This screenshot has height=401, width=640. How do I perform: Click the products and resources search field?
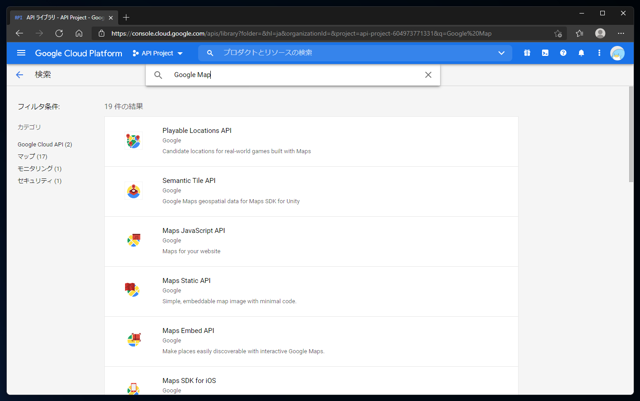point(355,53)
